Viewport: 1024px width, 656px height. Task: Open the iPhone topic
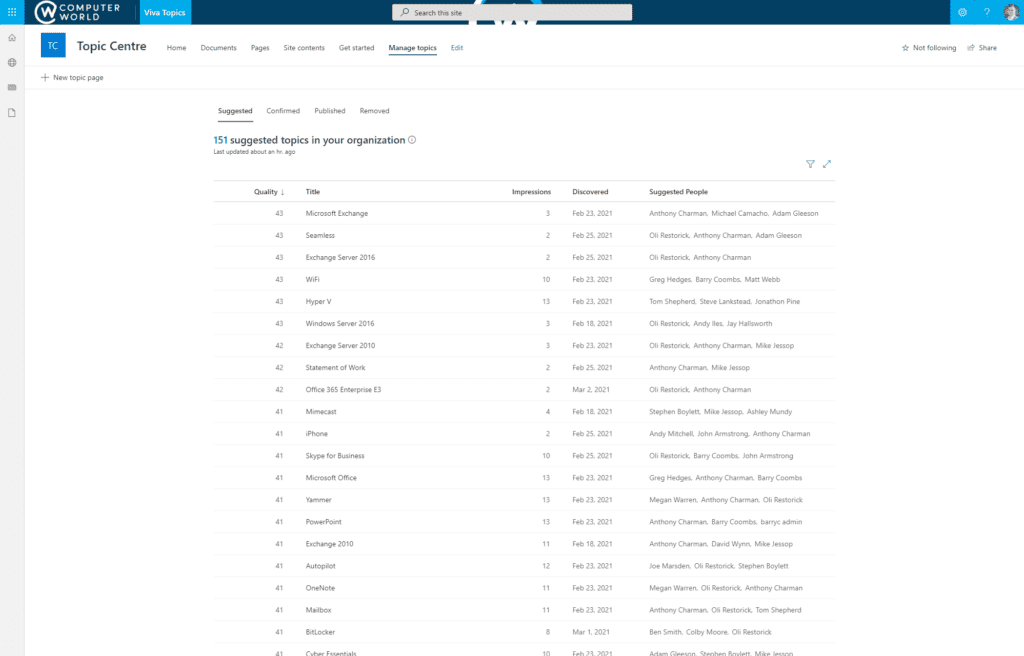pyautogui.click(x=316, y=434)
